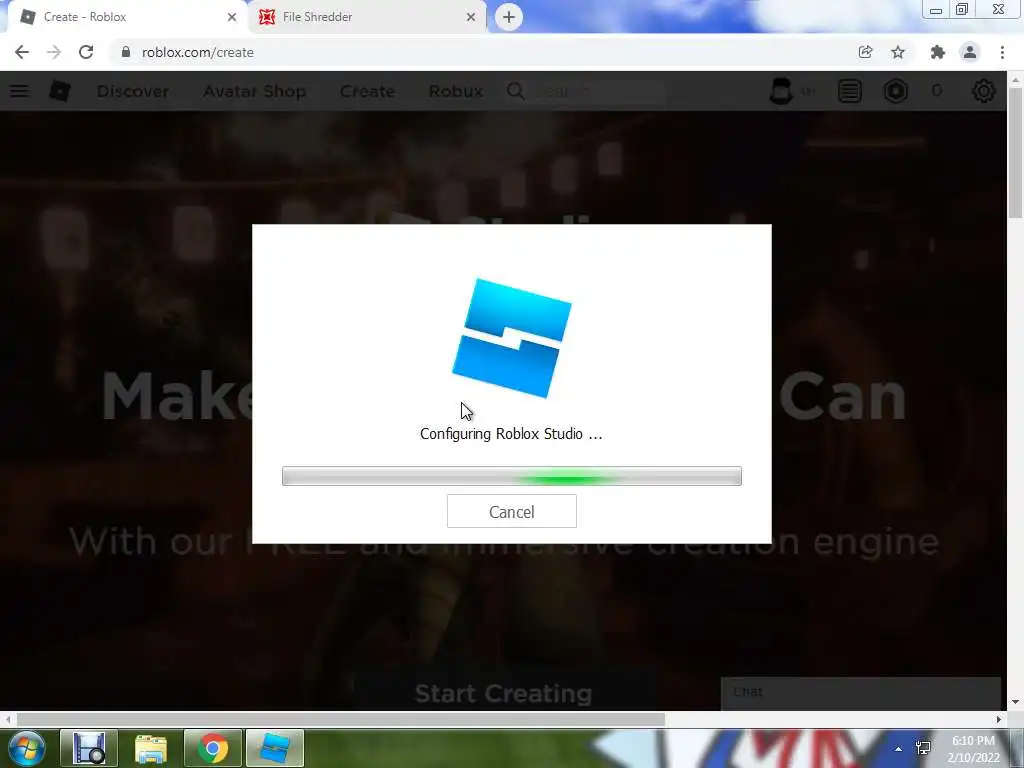The image size is (1024, 768).
Task: Close the Create - Roblox tab
Action: click(232, 17)
